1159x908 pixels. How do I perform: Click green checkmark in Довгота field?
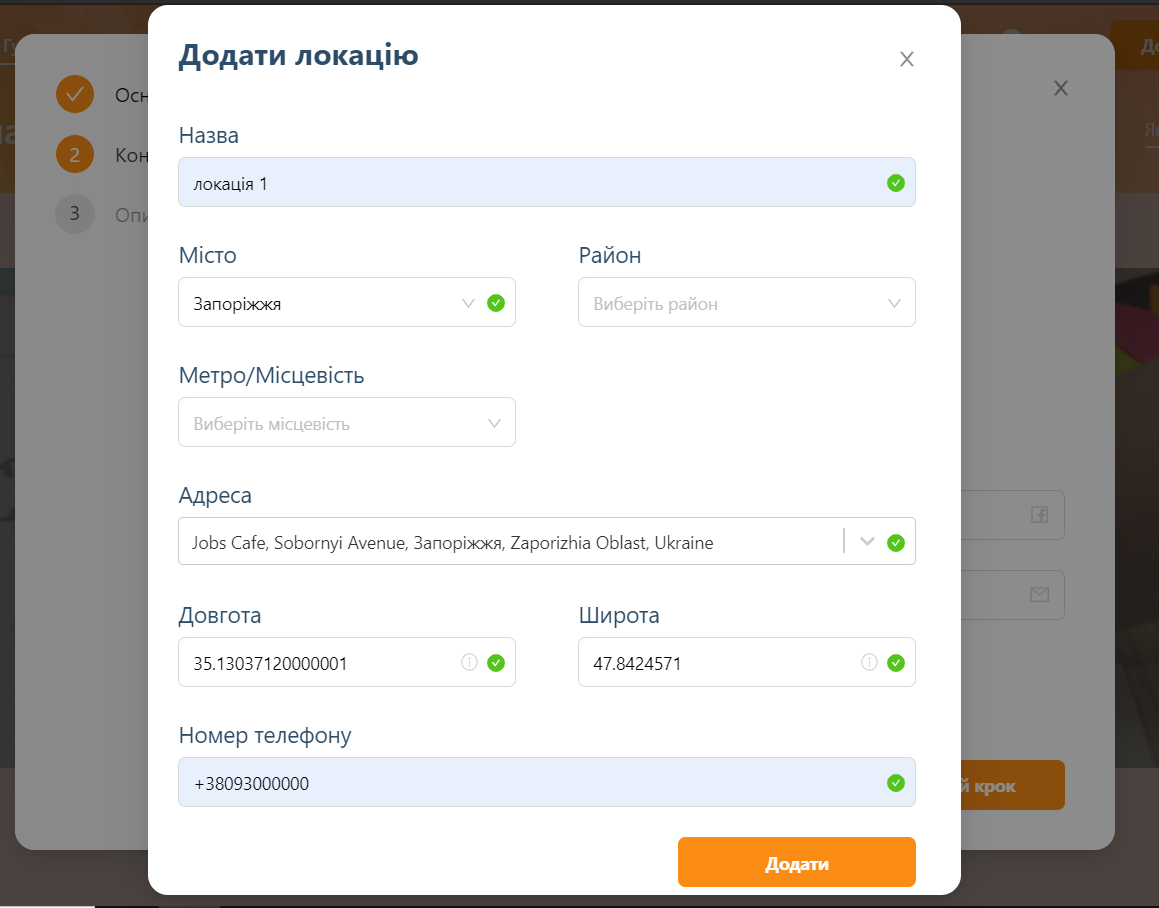pos(496,663)
